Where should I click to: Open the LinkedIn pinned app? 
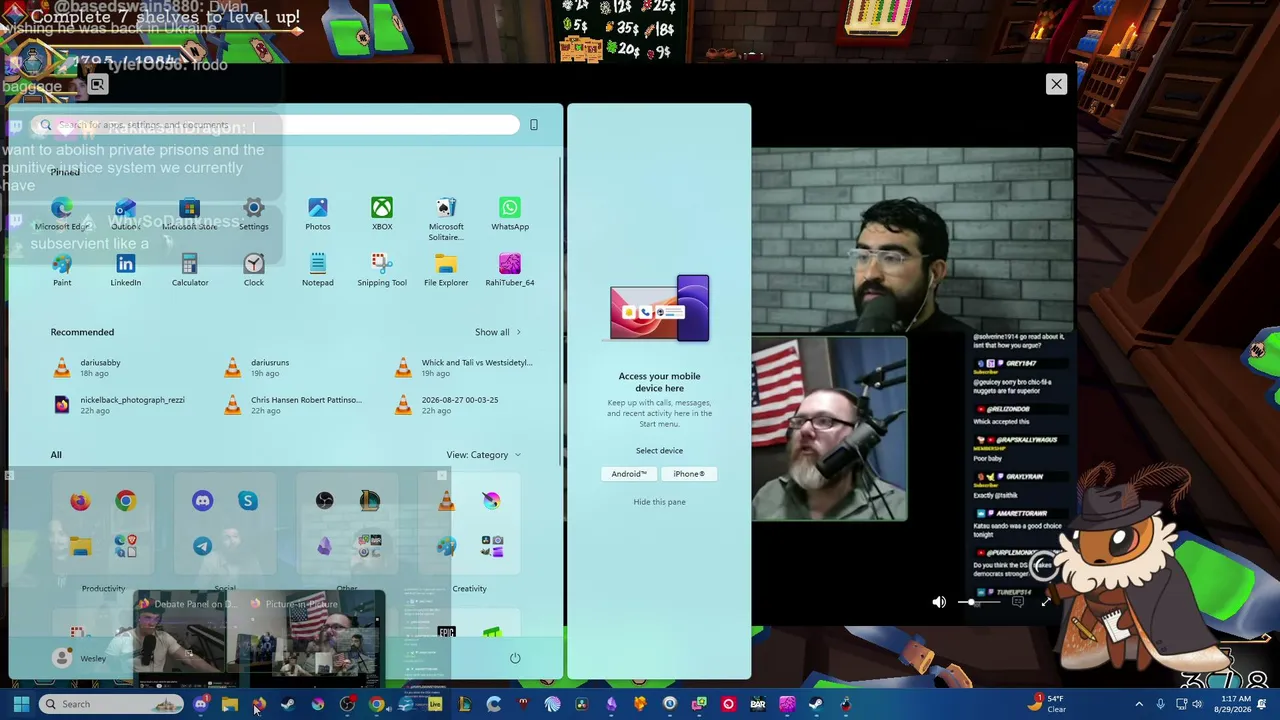click(126, 270)
